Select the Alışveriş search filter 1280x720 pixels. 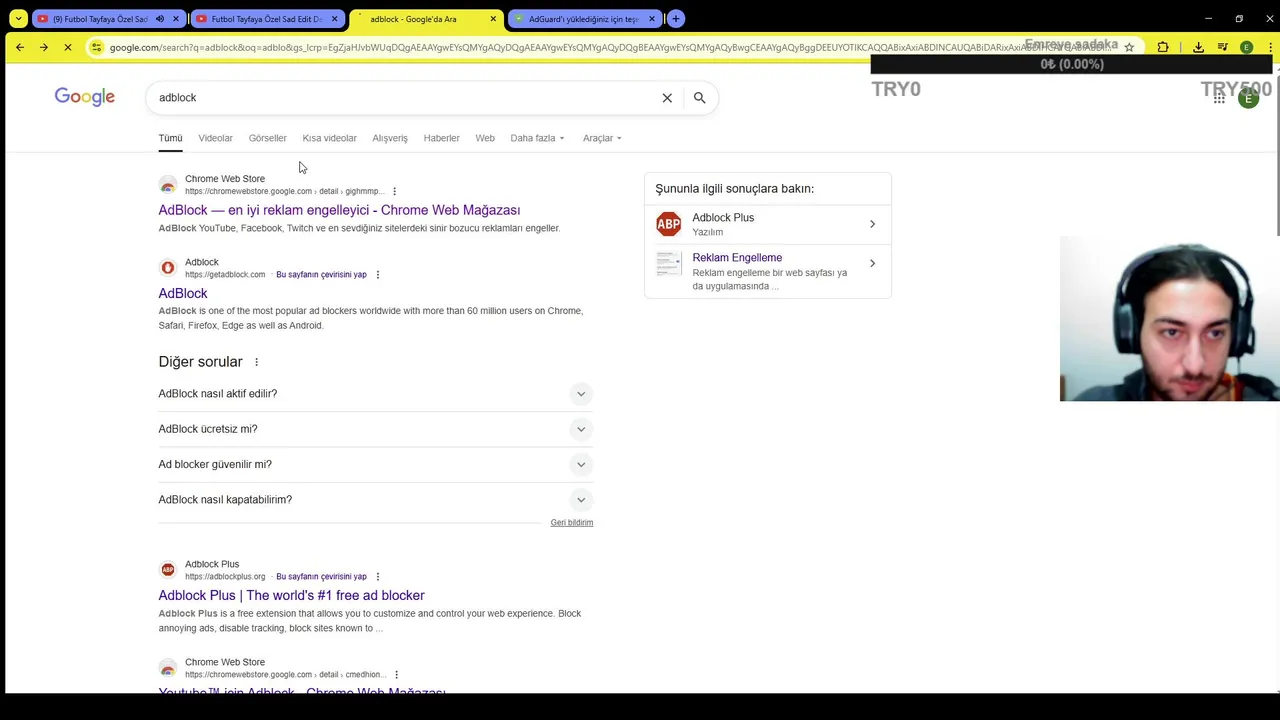390,138
